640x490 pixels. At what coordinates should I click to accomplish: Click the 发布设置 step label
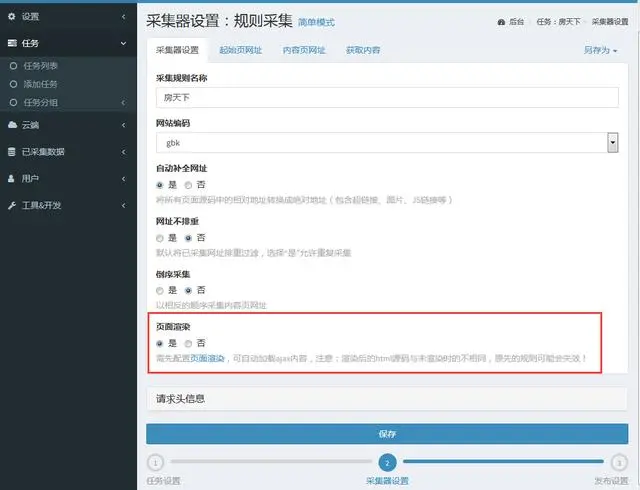pyautogui.click(x=611, y=481)
